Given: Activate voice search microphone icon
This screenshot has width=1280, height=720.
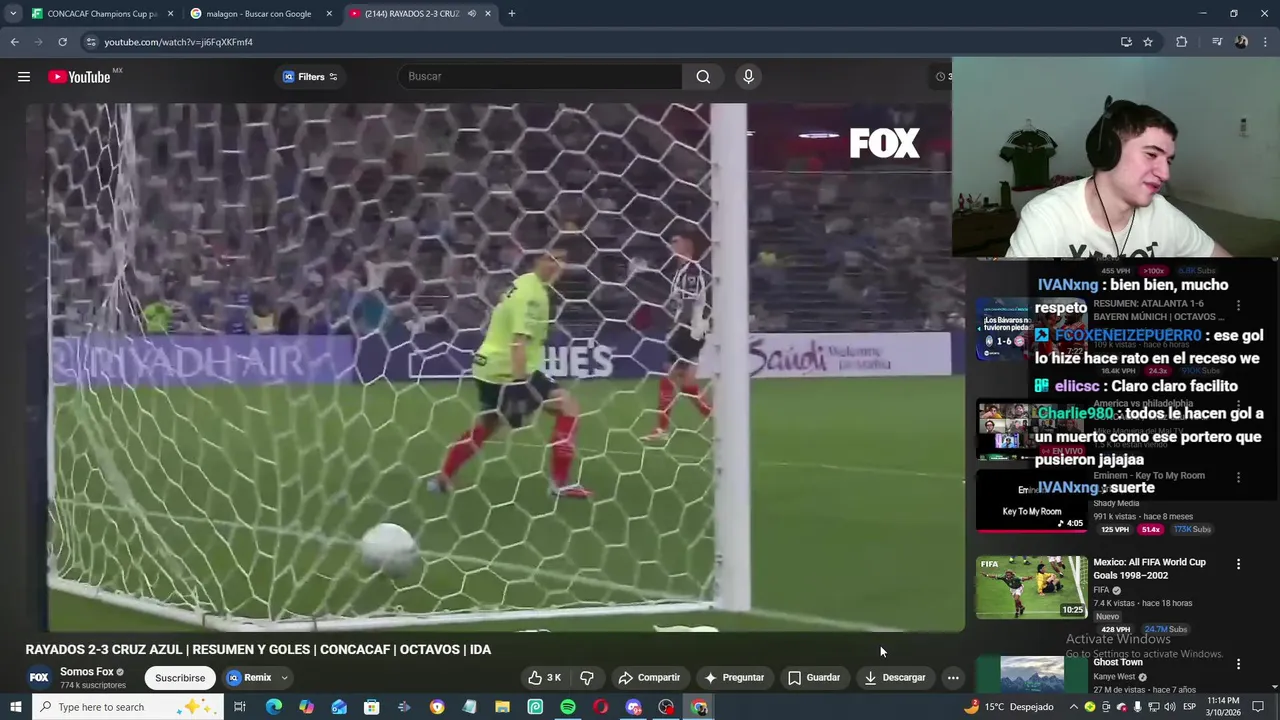Looking at the screenshot, I should point(748,77).
